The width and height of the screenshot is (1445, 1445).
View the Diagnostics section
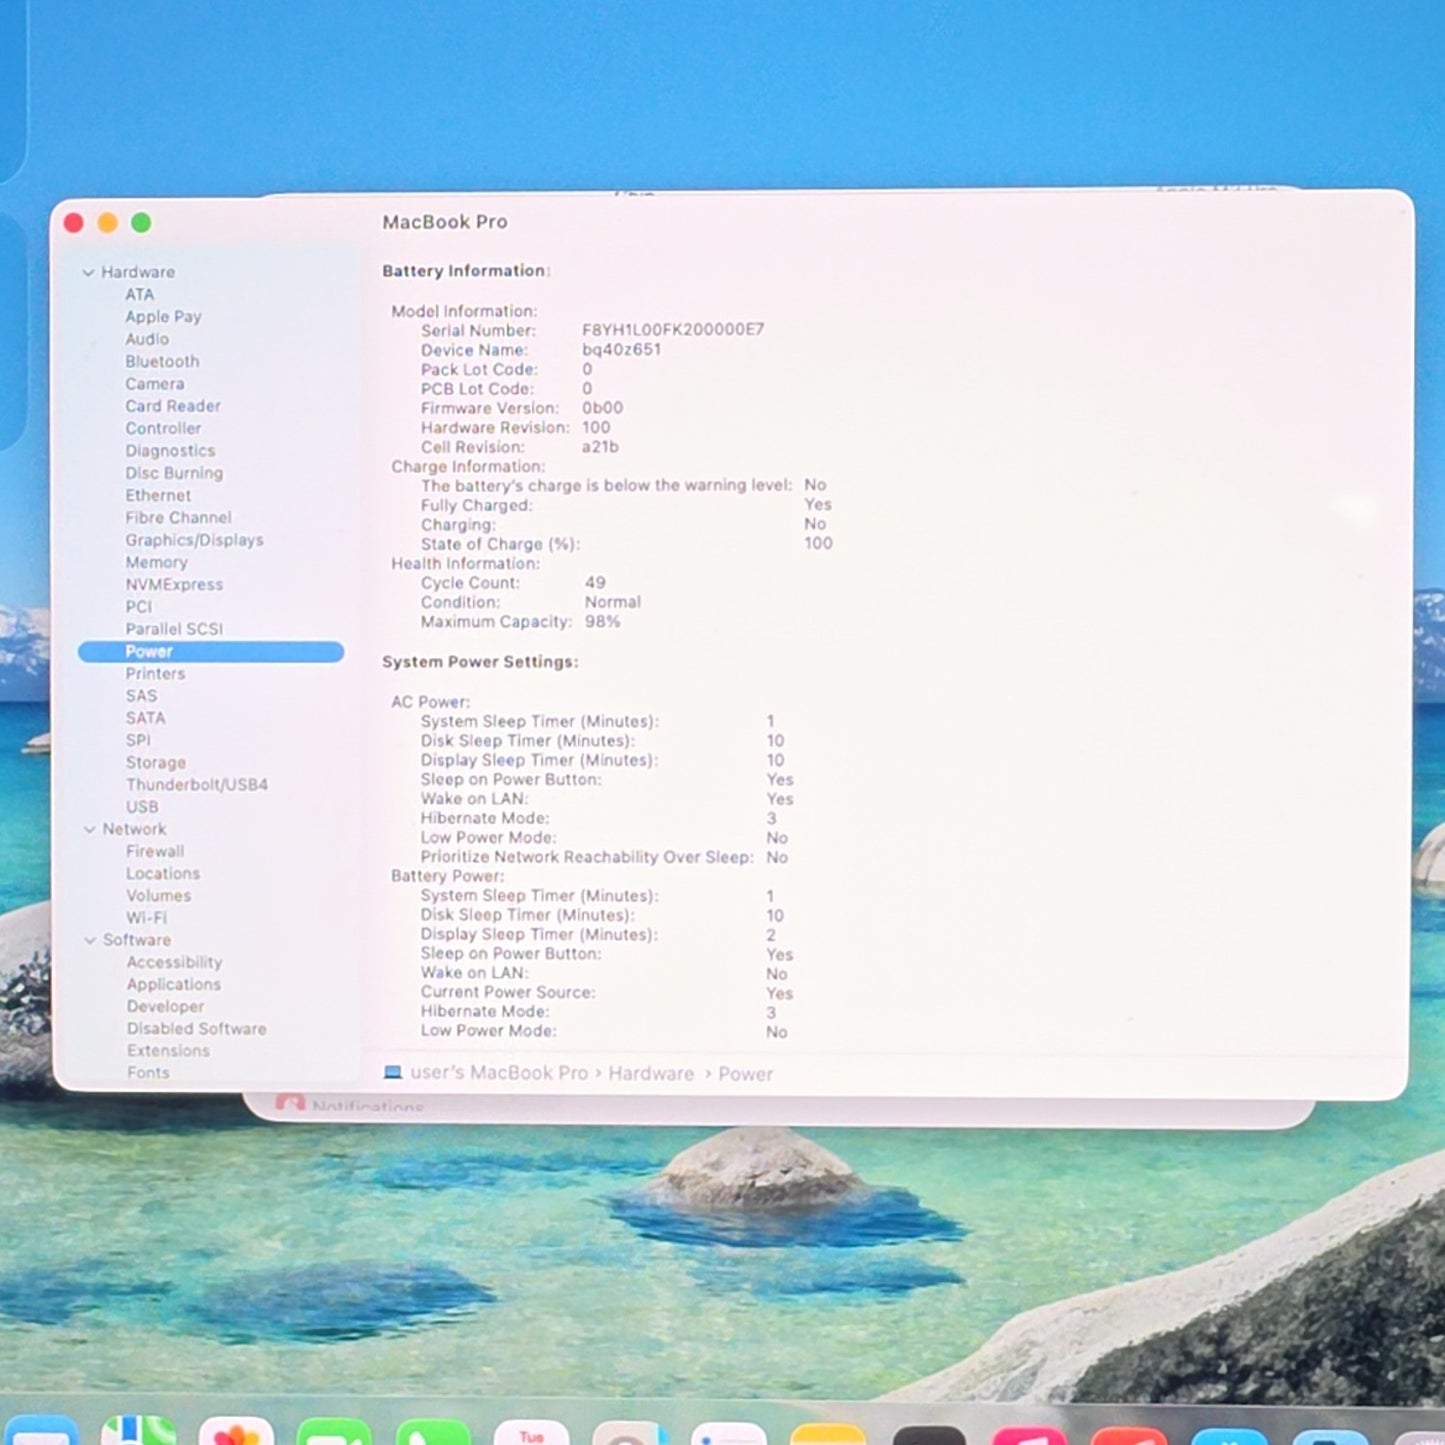pos(170,451)
